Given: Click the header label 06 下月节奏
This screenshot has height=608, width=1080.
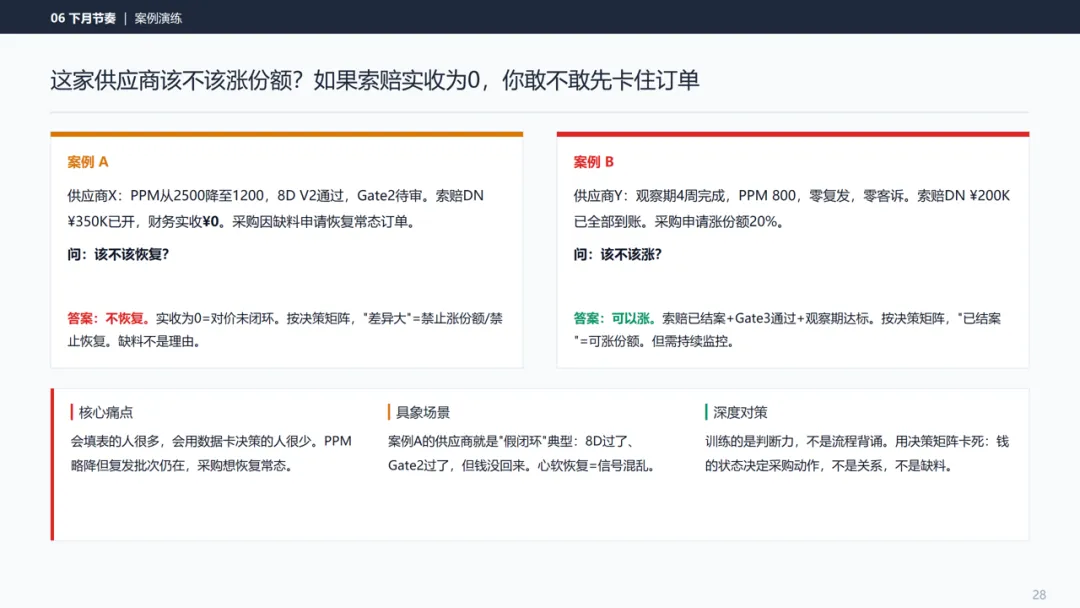Looking at the screenshot, I should pyautogui.click(x=83, y=19).
